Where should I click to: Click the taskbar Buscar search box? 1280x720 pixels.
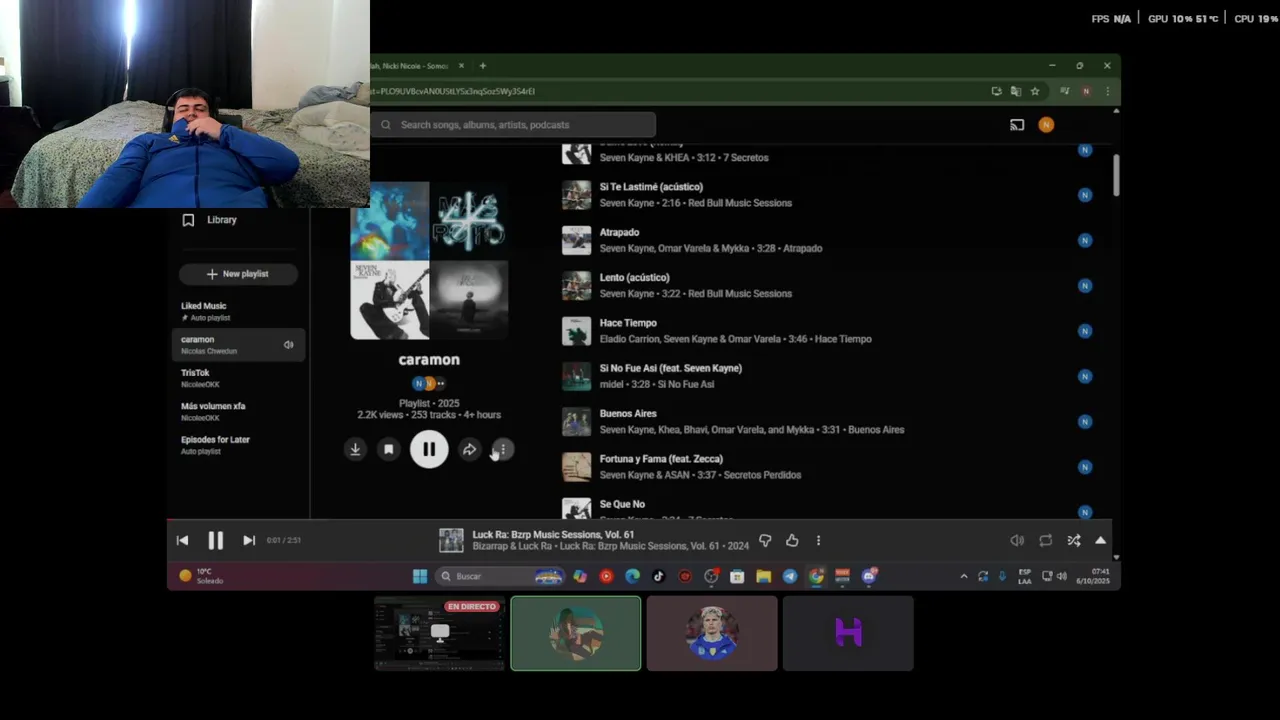click(x=500, y=576)
